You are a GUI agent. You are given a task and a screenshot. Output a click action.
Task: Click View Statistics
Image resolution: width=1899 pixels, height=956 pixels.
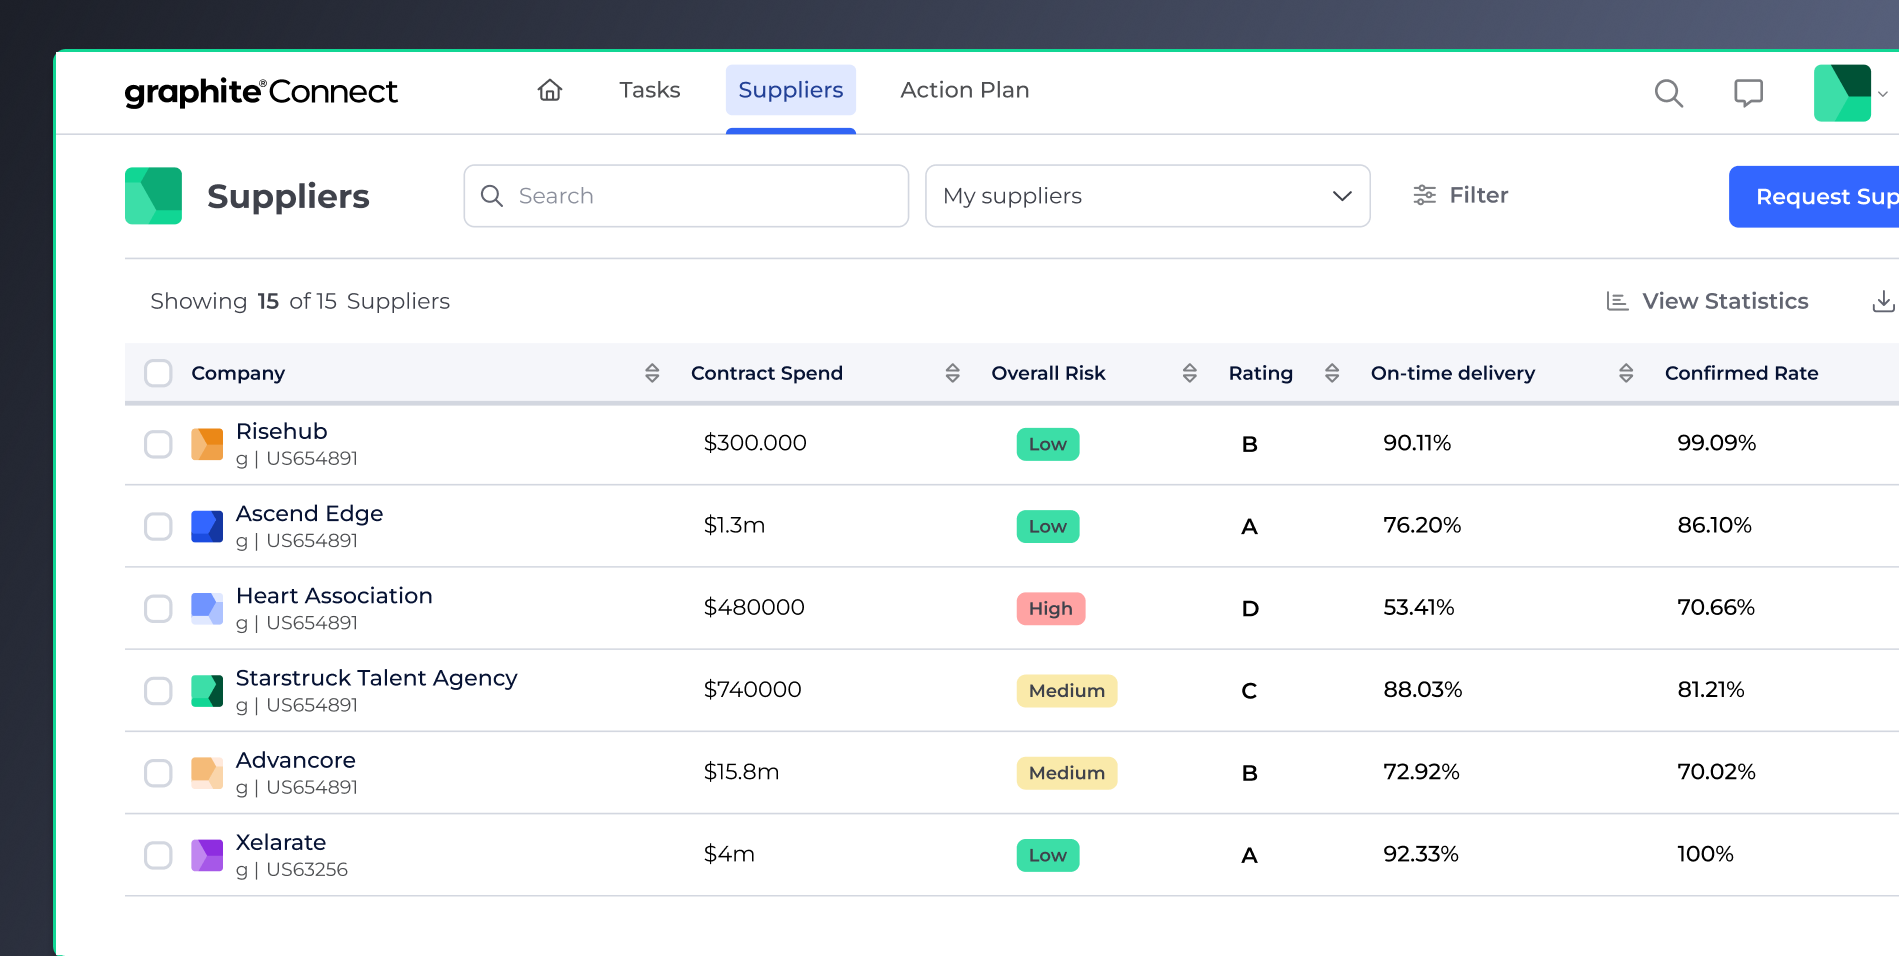(1707, 301)
